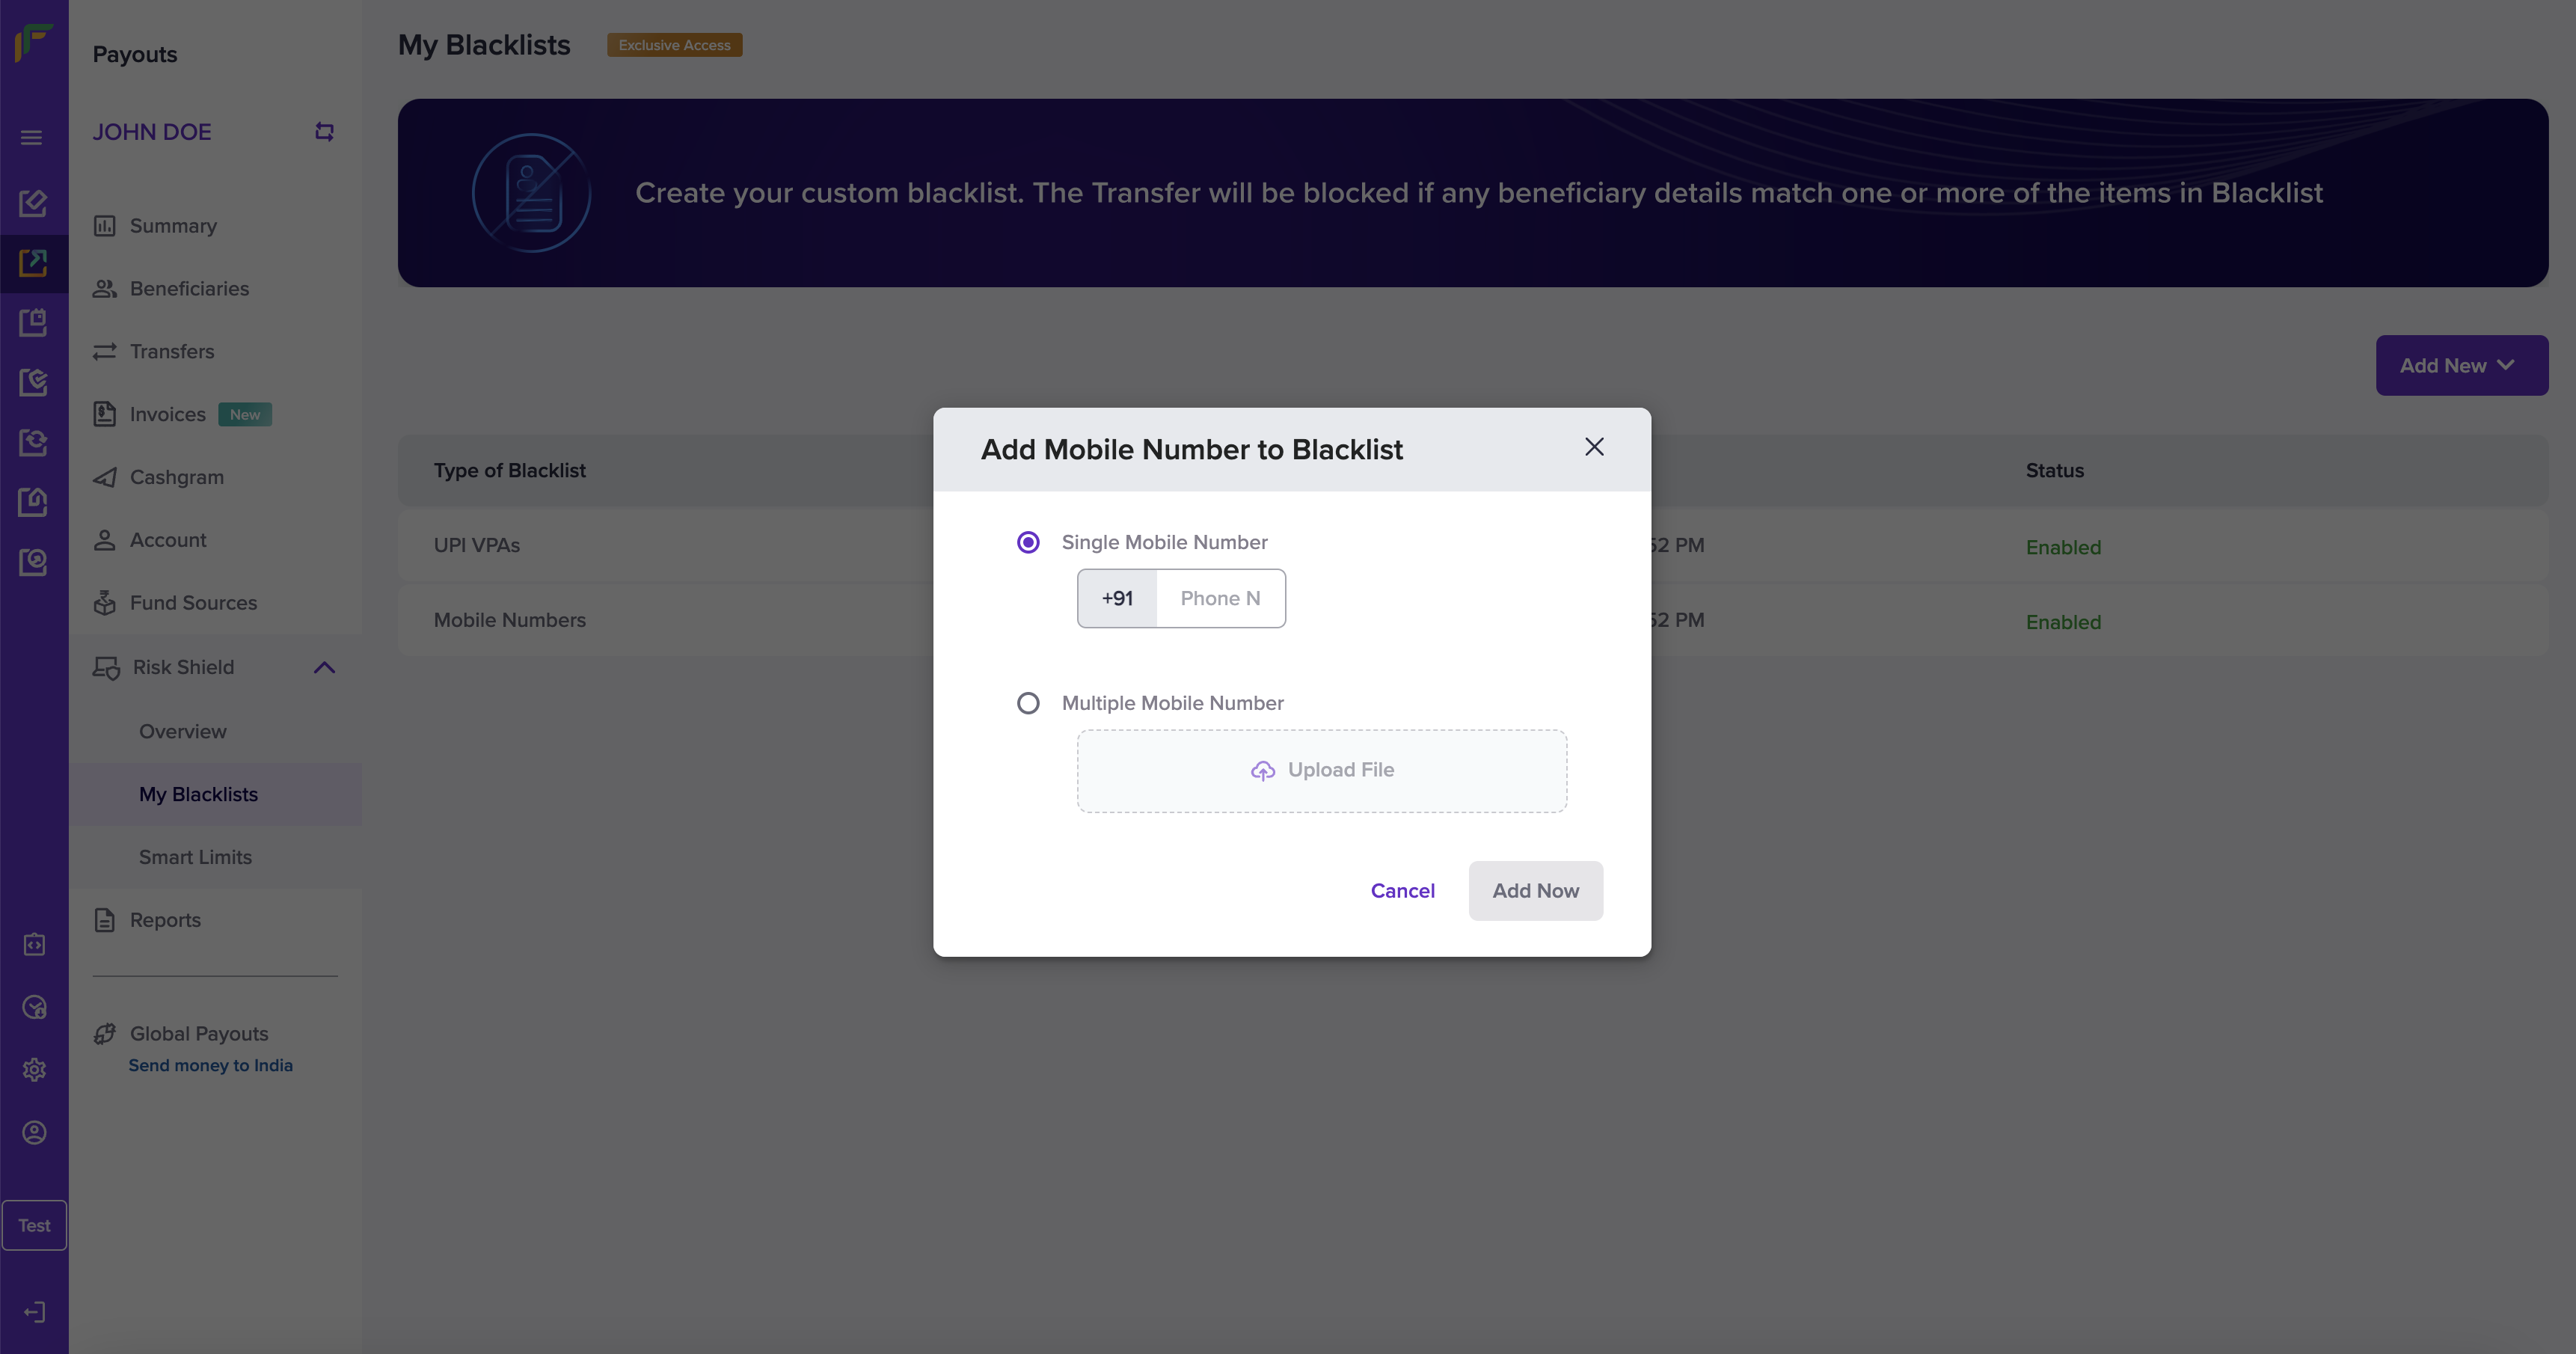Collapse the Risk Shield menu section
The height and width of the screenshot is (1354, 2576).
point(324,667)
